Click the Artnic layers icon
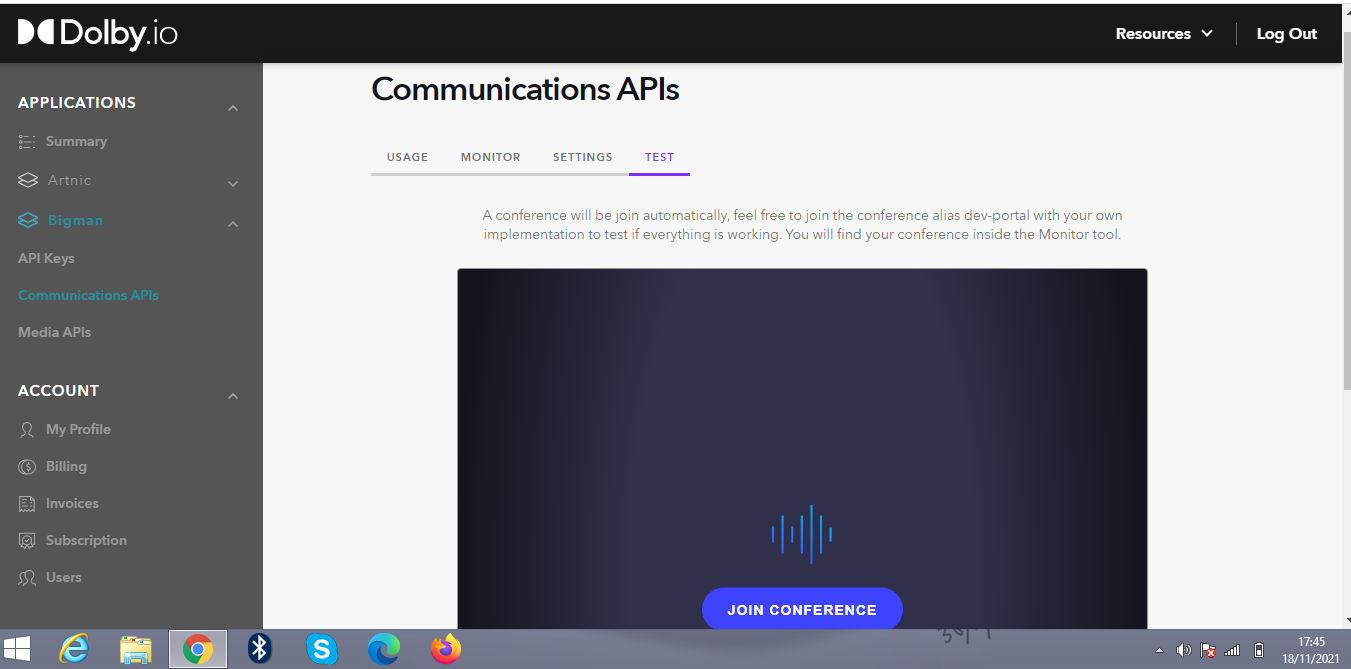 pos(28,181)
